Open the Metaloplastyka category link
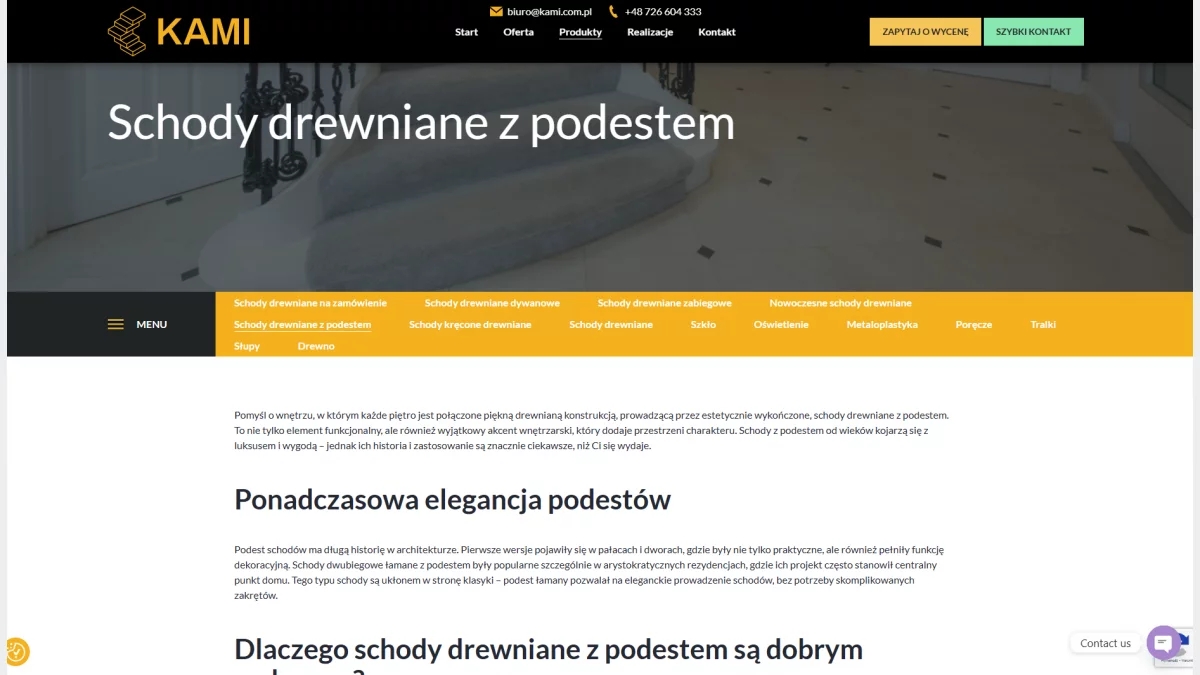 [882, 325]
